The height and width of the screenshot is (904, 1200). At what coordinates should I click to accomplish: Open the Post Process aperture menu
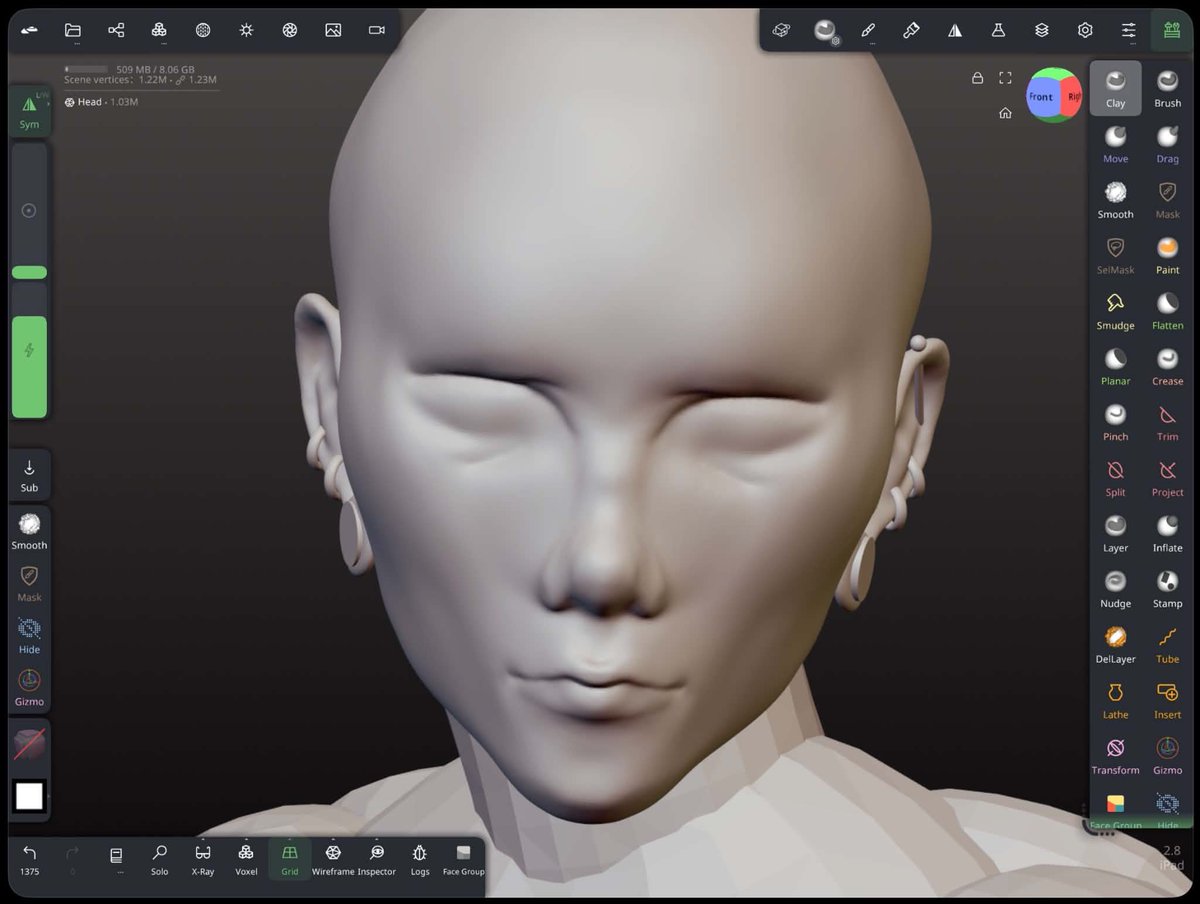click(290, 30)
